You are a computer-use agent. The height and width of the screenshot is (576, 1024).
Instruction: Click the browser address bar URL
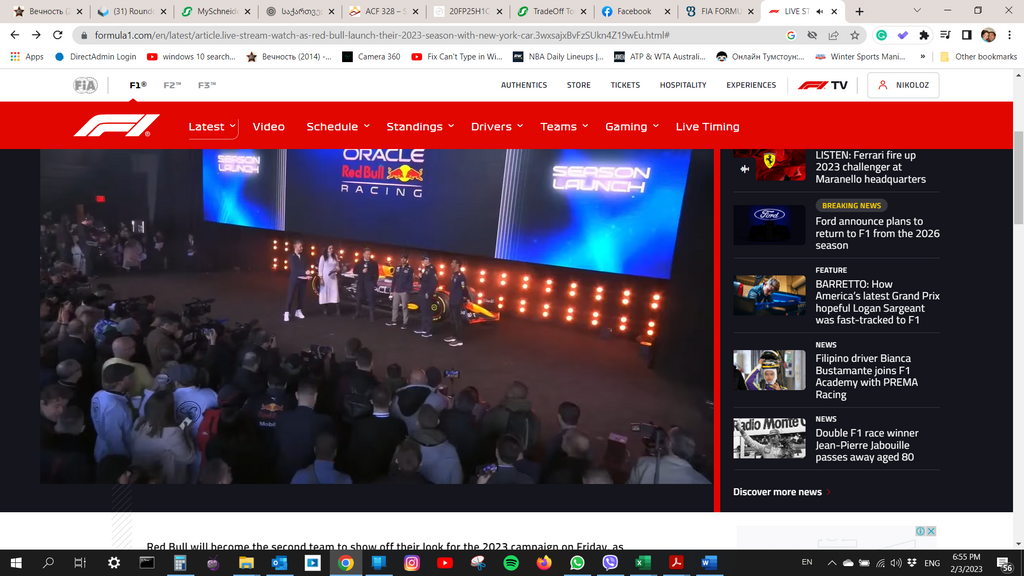click(x=382, y=35)
